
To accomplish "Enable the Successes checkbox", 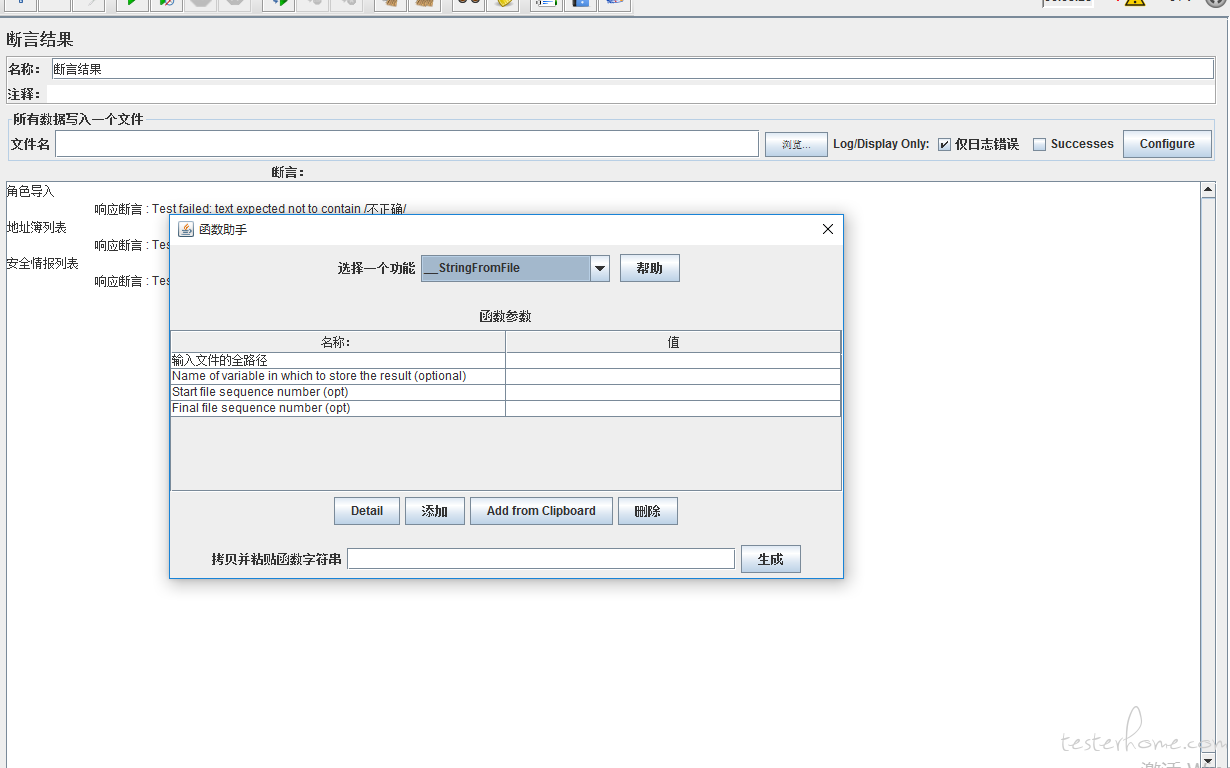I will click(1039, 144).
